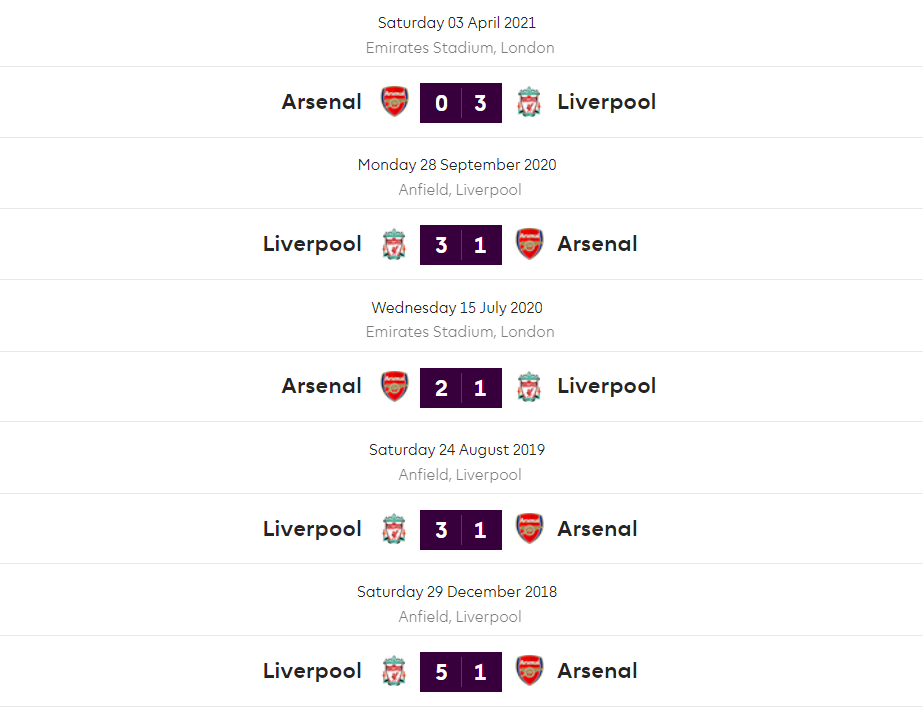Select Liverpool's crest in the 29 December 2018 match
This screenshot has height=717, width=923.
(x=395, y=671)
